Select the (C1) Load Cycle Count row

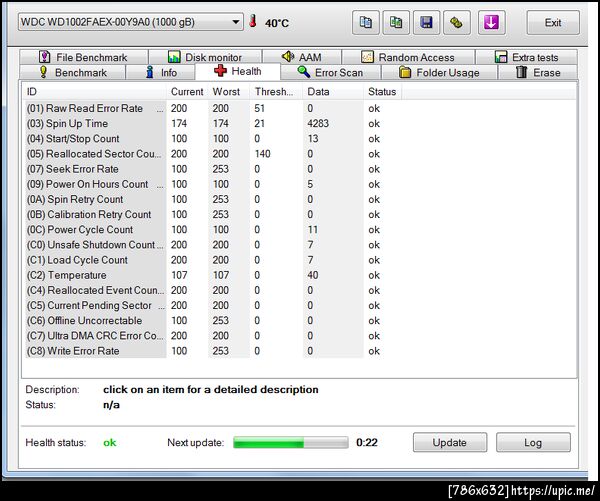point(212,260)
